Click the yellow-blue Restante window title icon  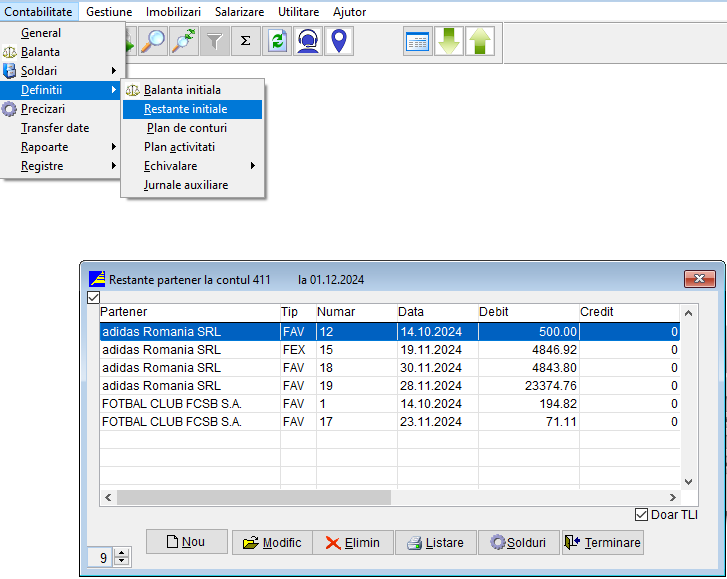(97, 279)
